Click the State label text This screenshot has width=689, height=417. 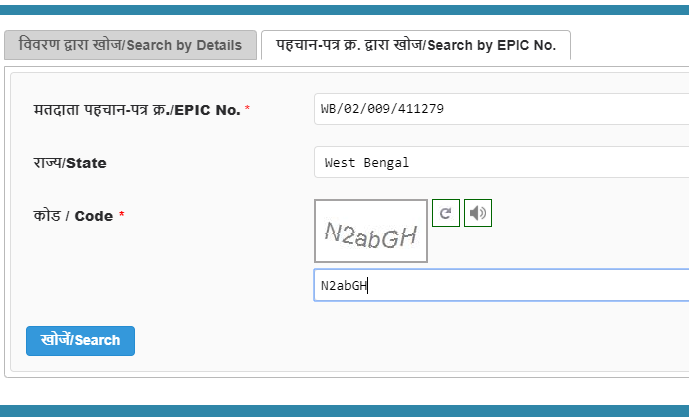[x=70, y=163]
